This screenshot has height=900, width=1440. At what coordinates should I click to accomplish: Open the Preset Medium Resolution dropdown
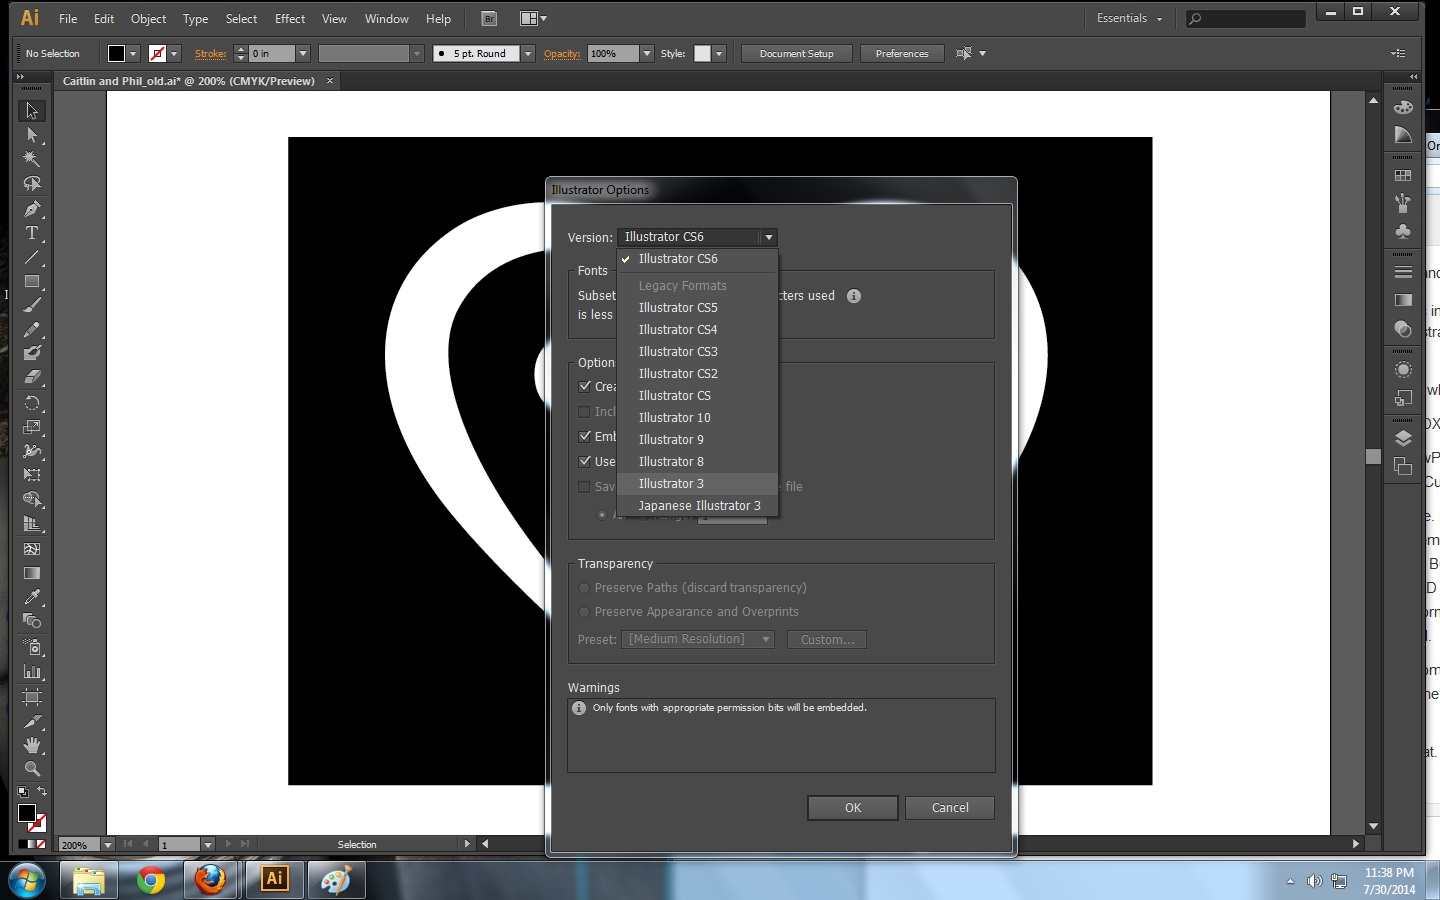[x=698, y=639]
